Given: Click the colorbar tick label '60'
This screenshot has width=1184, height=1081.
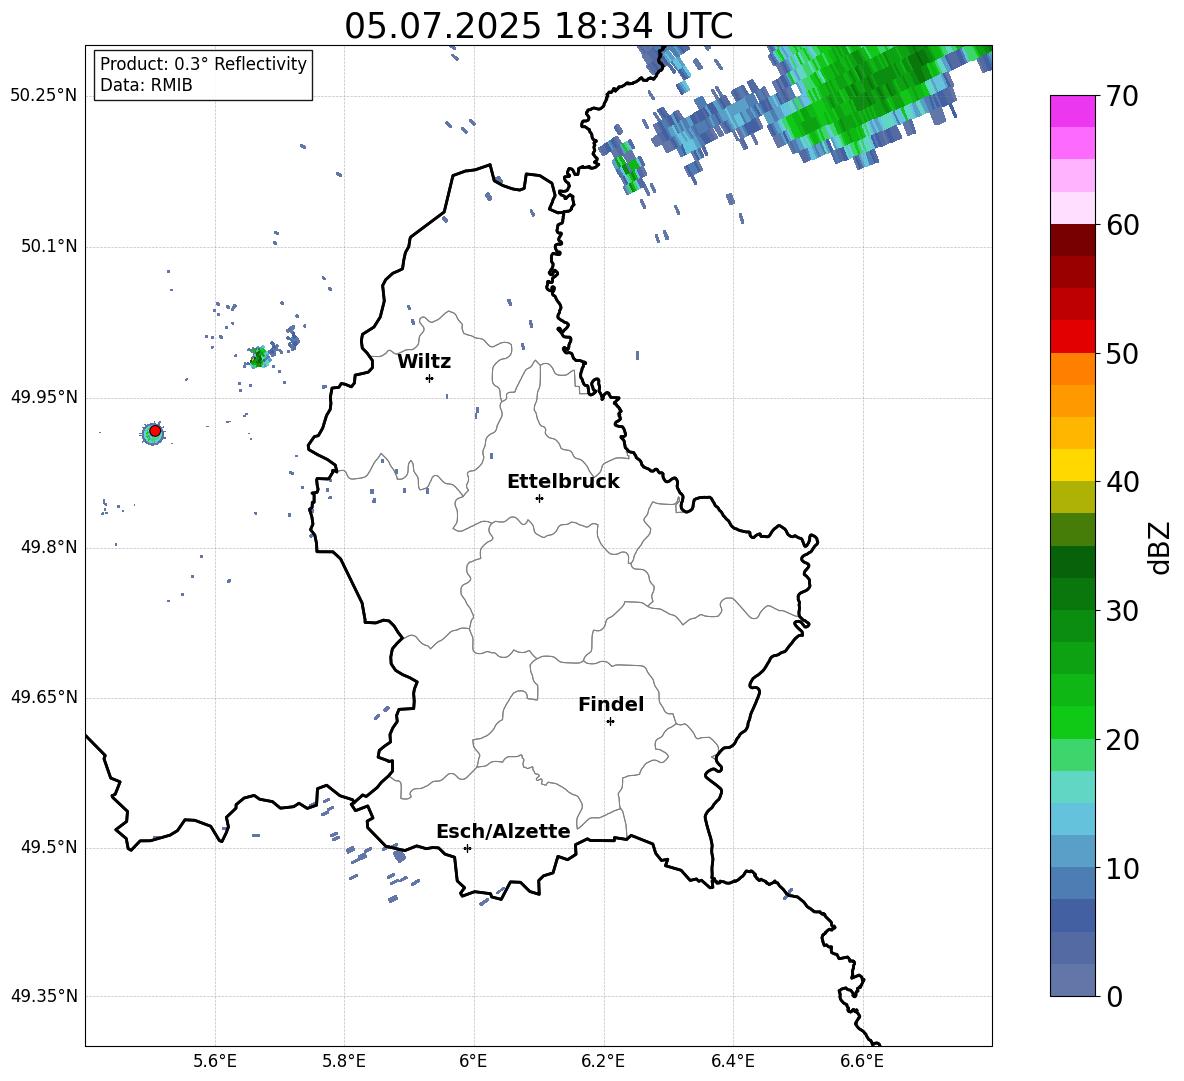Looking at the screenshot, I should coord(1123,225).
